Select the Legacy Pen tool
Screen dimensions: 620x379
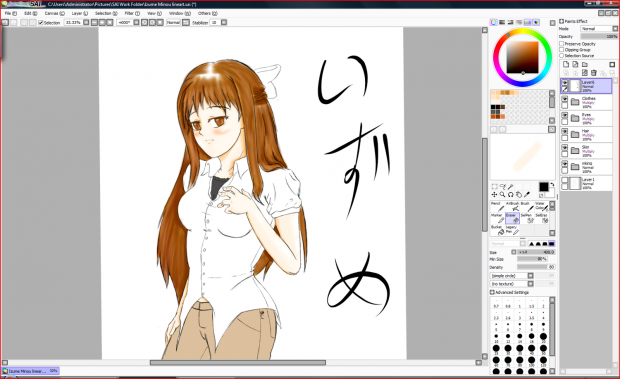click(512, 230)
